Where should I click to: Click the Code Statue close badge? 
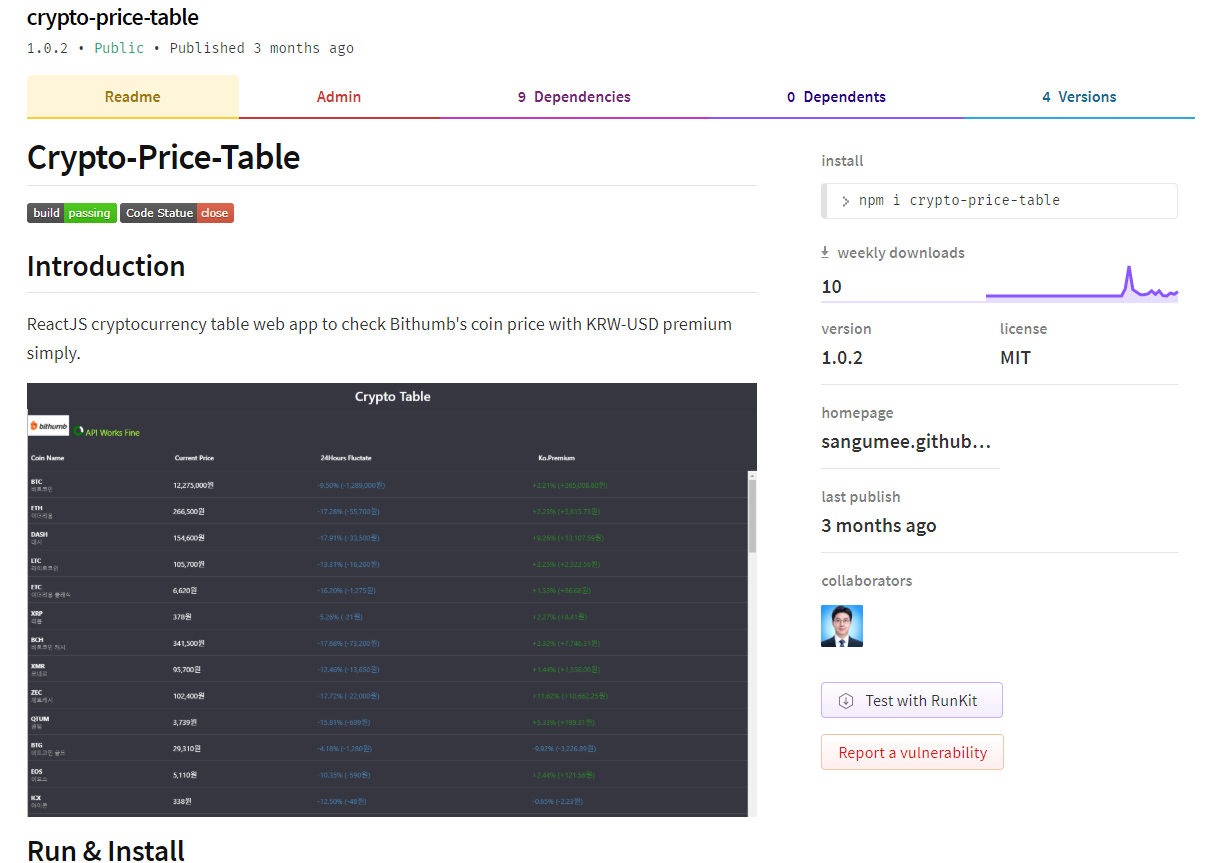[177, 213]
